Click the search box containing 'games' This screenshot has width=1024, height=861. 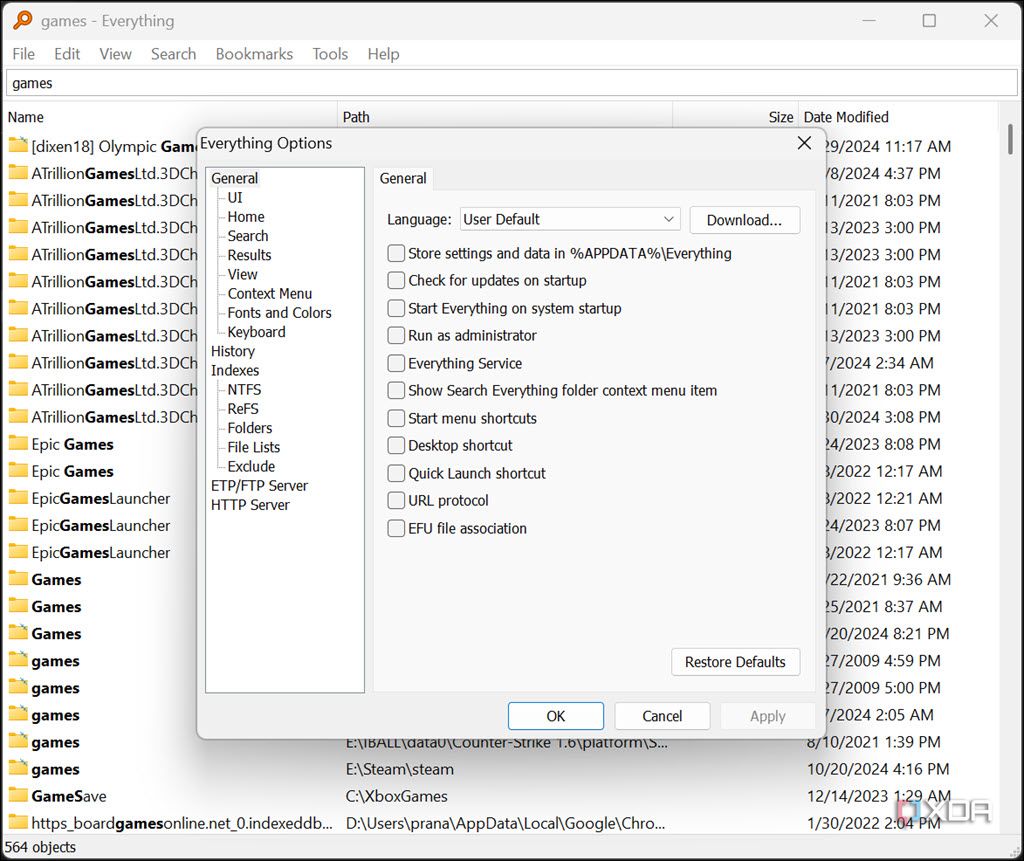[512, 83]
